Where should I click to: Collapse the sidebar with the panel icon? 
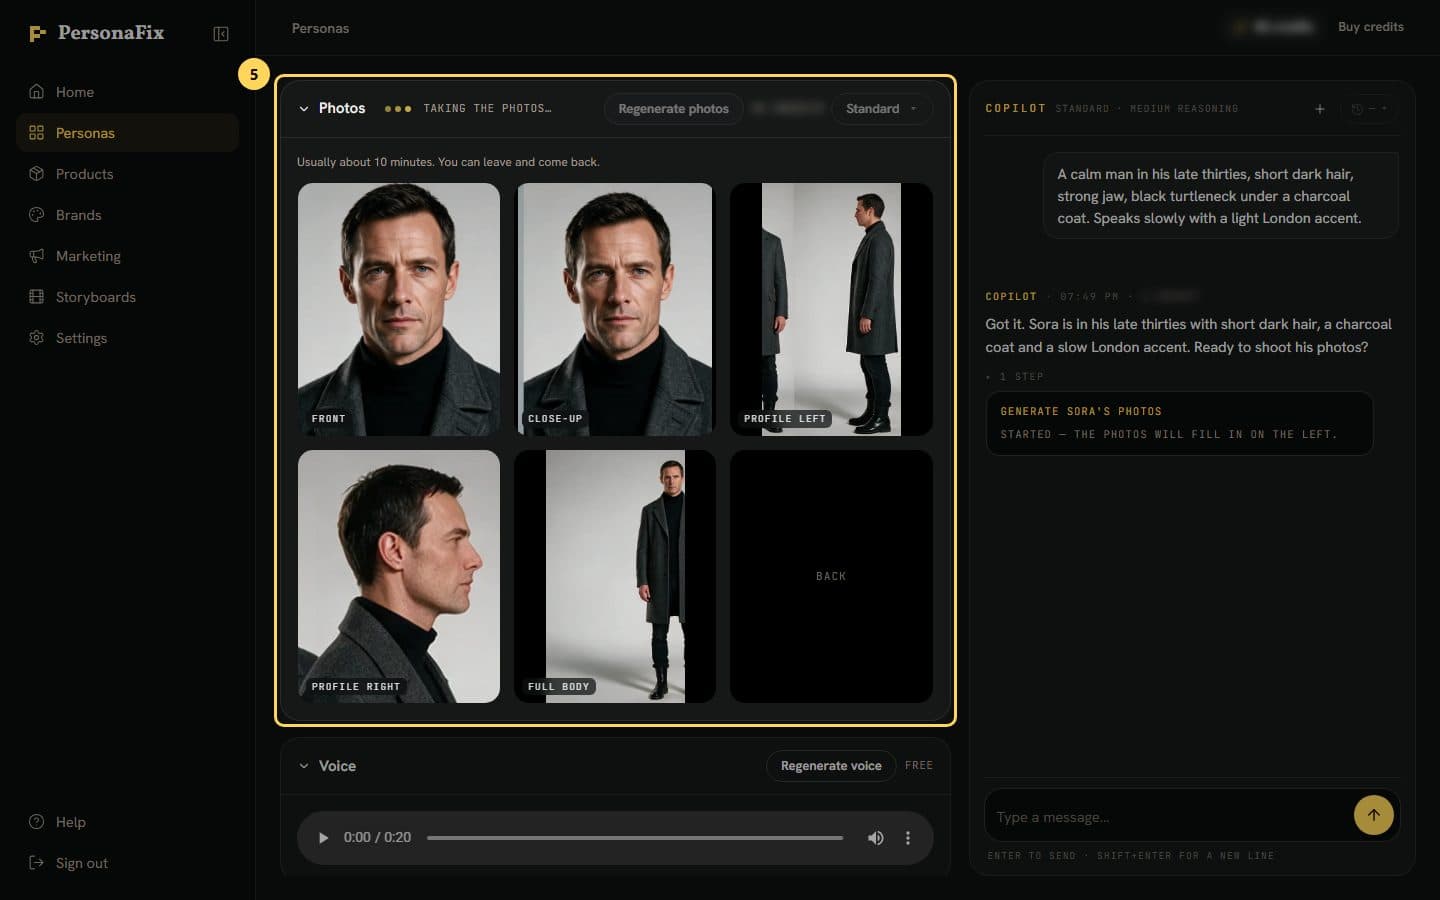[x=221, y=34]
